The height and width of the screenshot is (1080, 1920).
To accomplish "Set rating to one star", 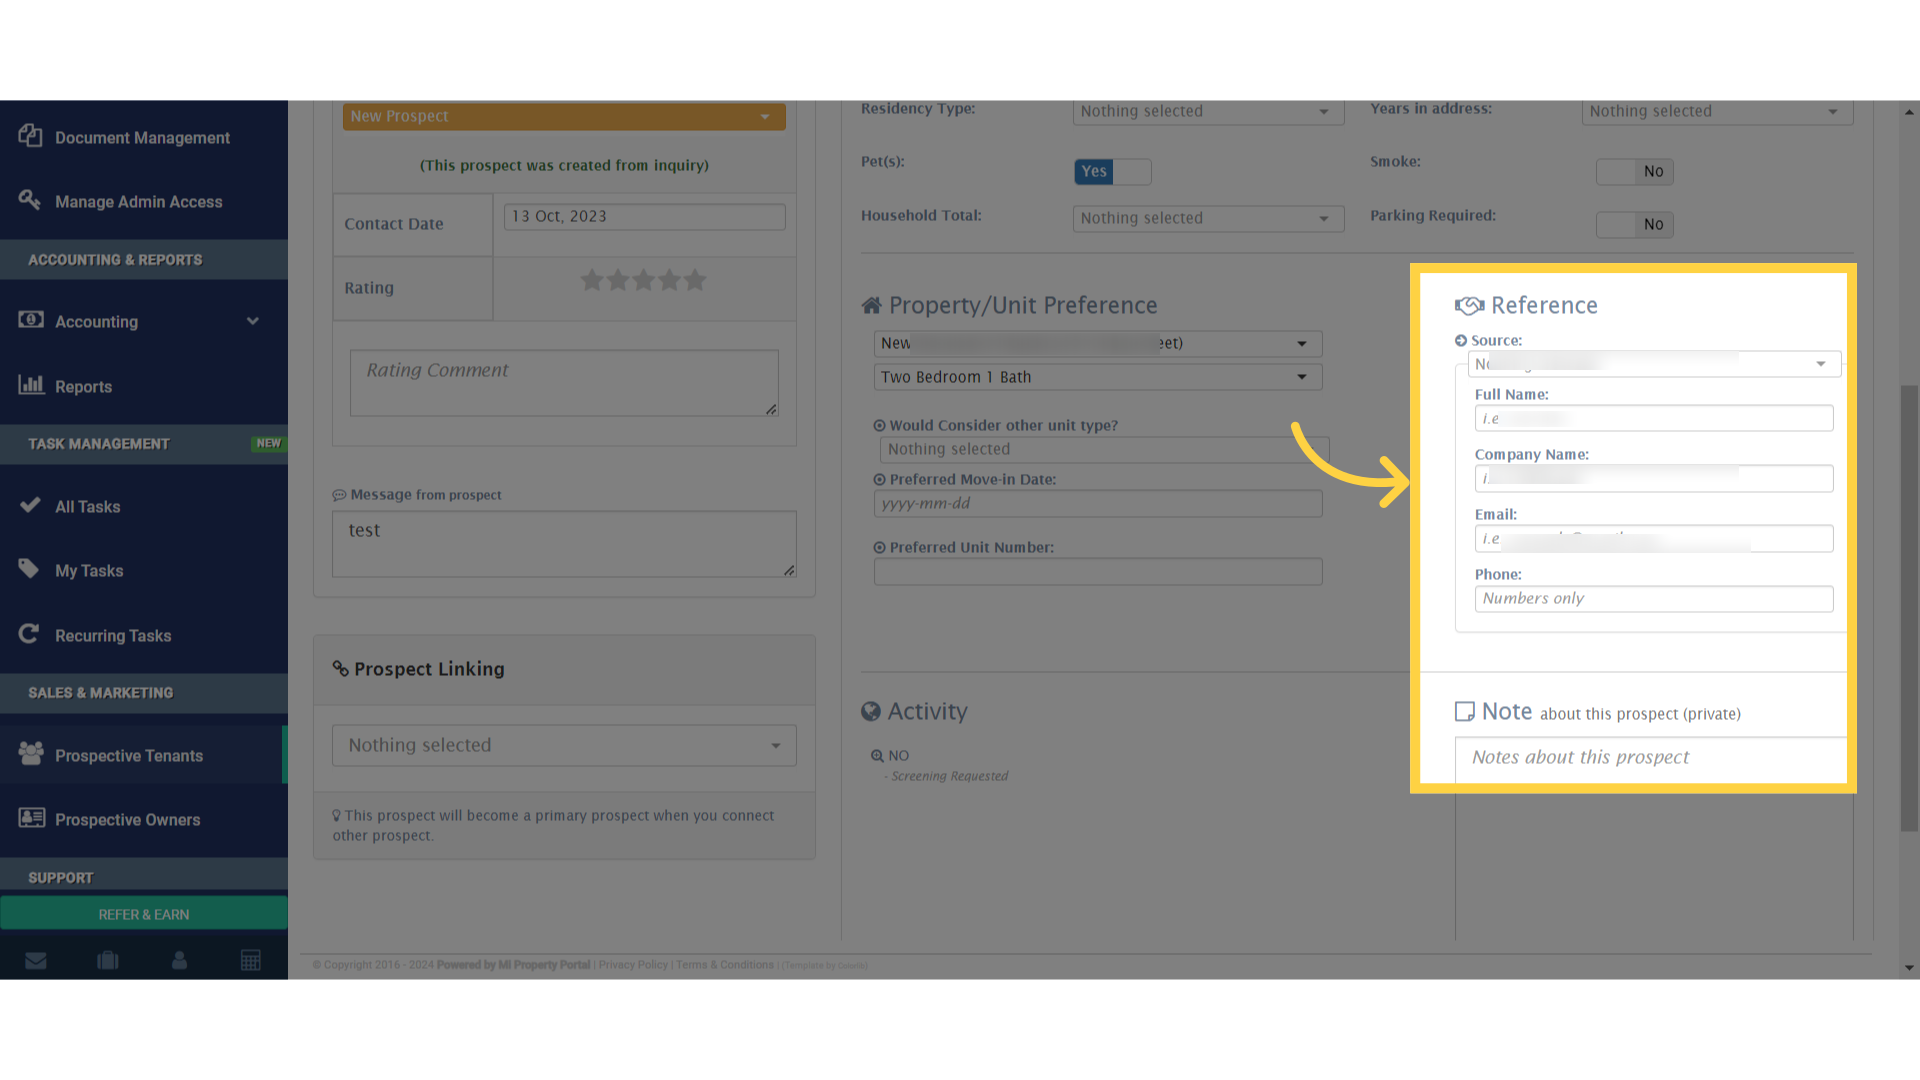I will (x=592, y=280).
